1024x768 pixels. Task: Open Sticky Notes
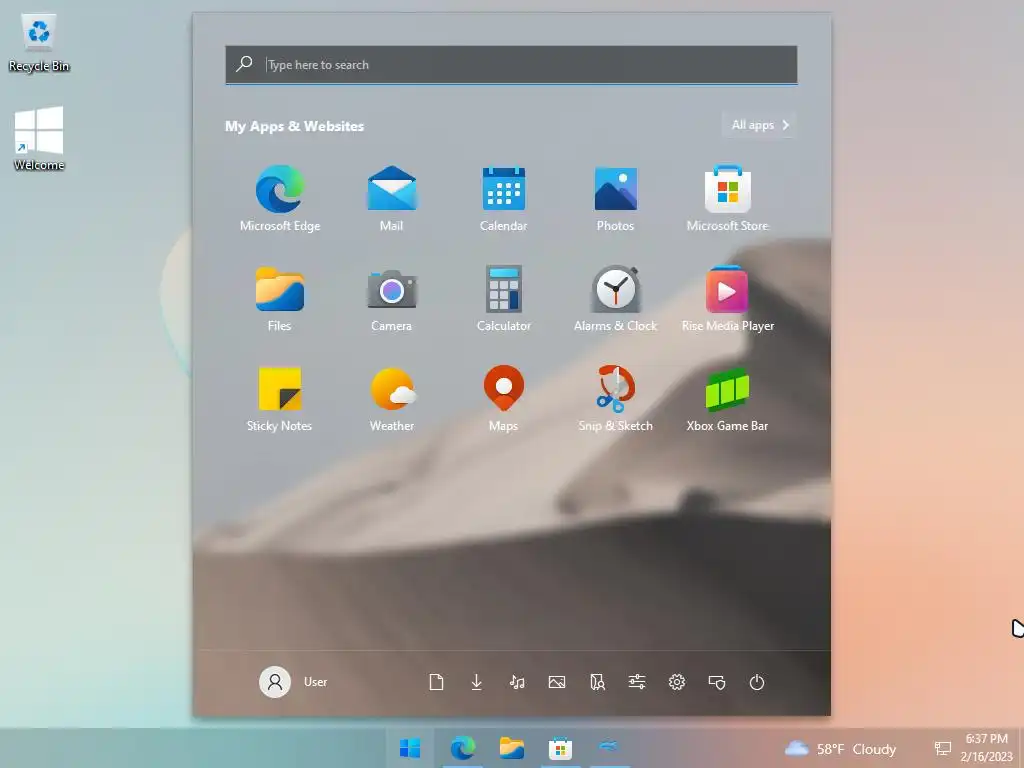click(x=280, y=398)
